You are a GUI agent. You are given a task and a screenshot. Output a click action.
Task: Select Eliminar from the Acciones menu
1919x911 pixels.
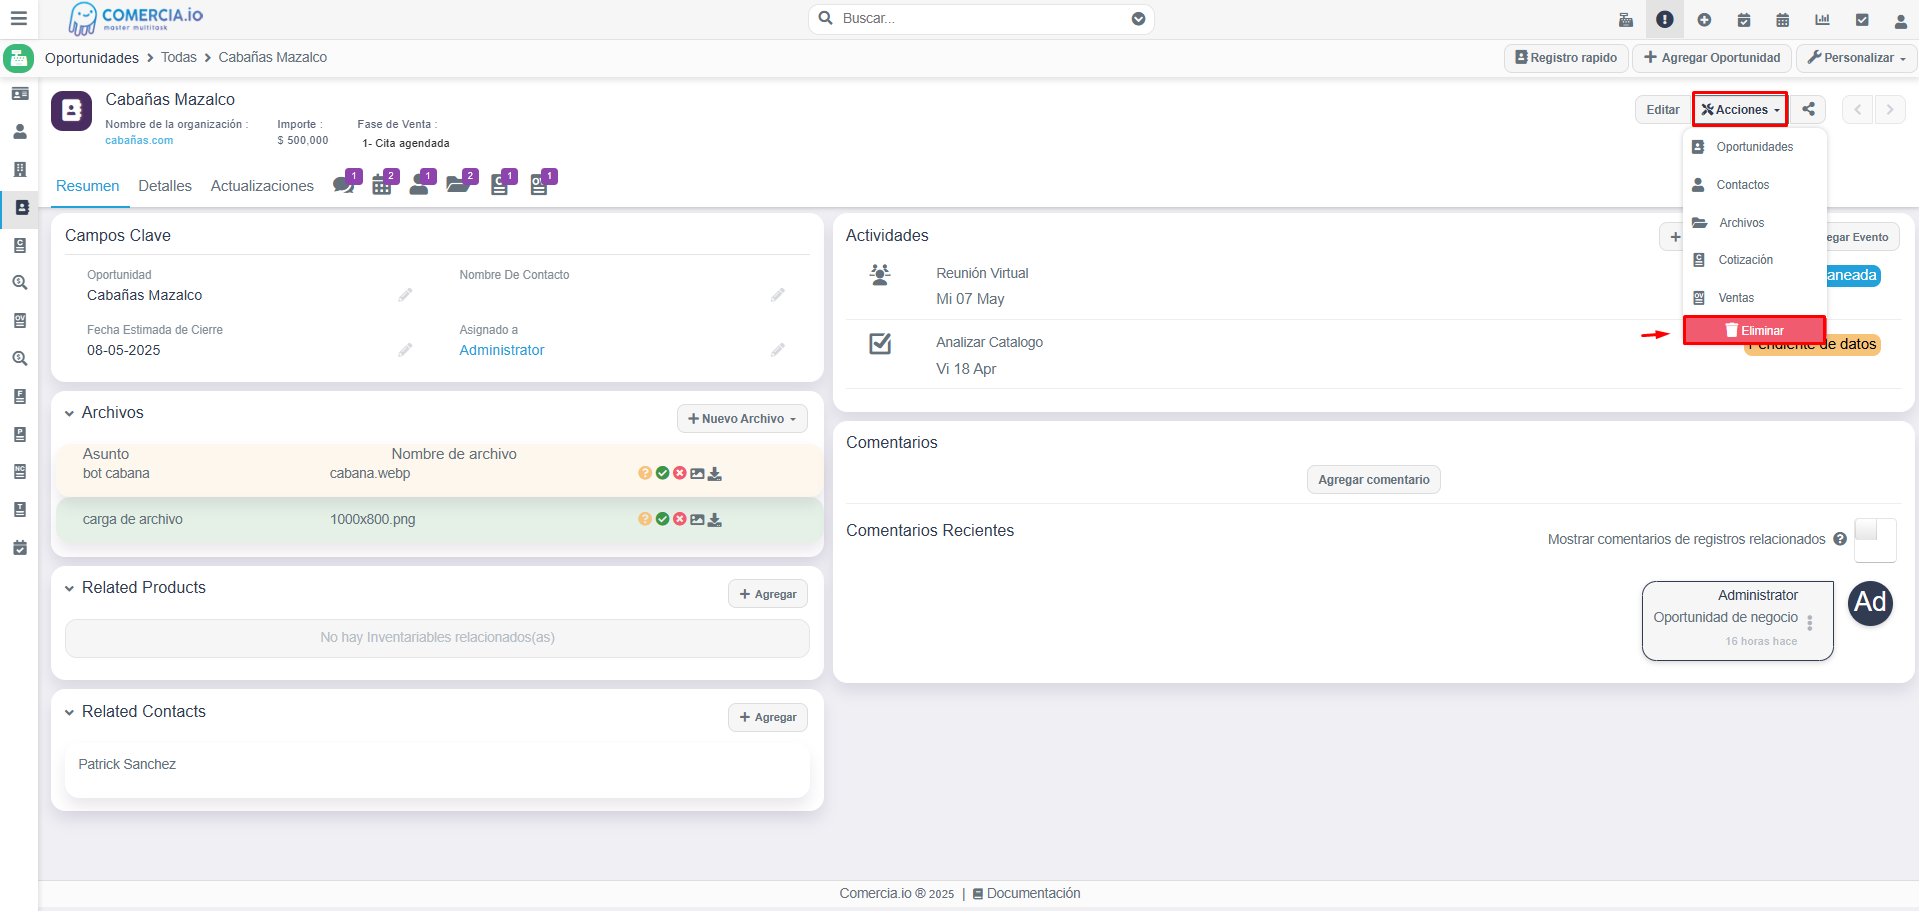1754,330
